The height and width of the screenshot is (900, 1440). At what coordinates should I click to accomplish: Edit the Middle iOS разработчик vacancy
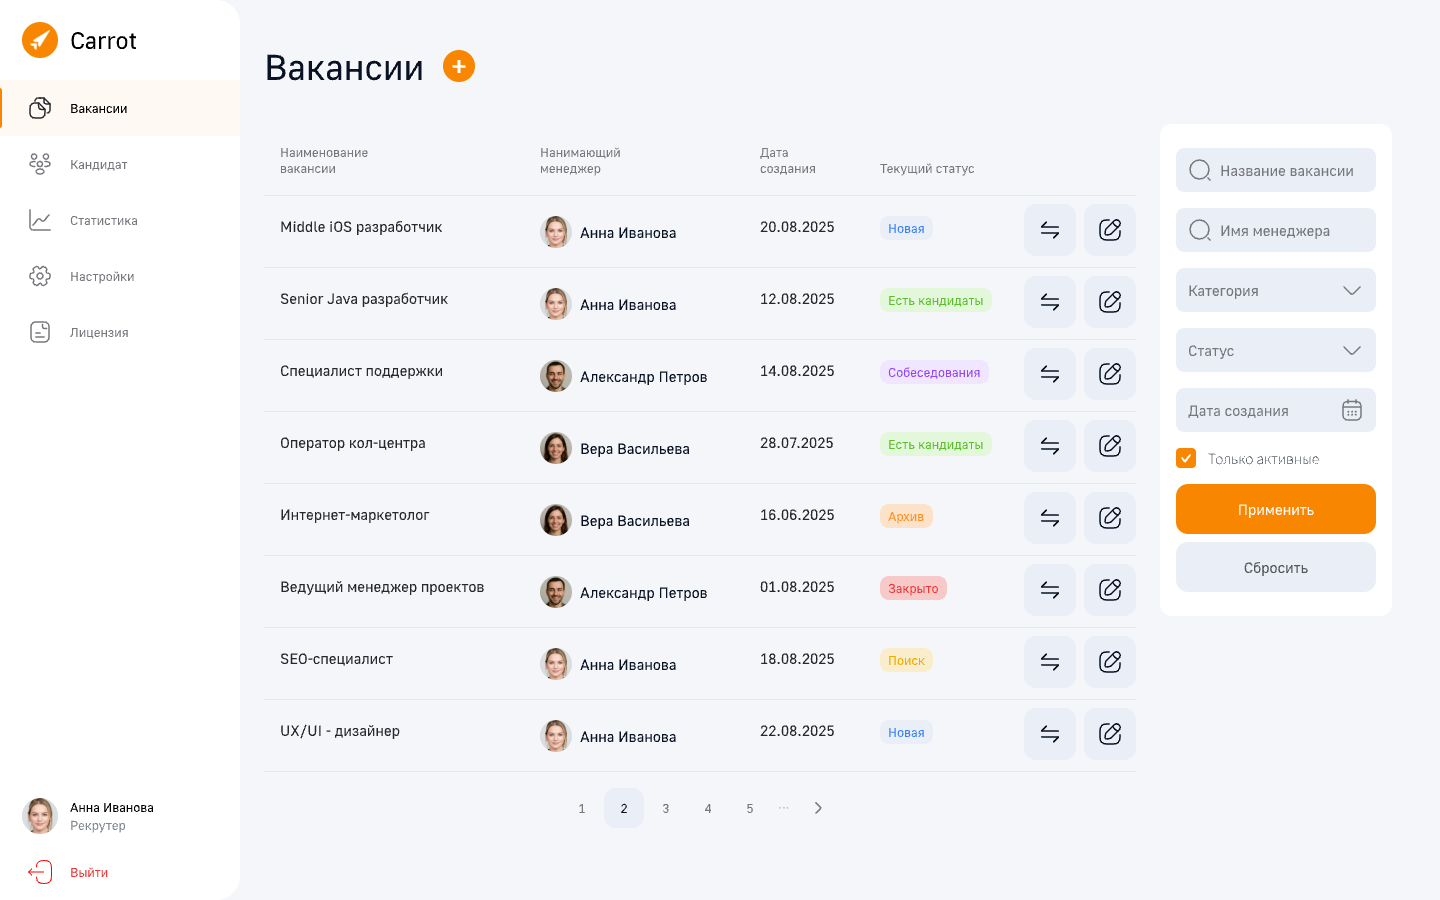point(1110,230)
